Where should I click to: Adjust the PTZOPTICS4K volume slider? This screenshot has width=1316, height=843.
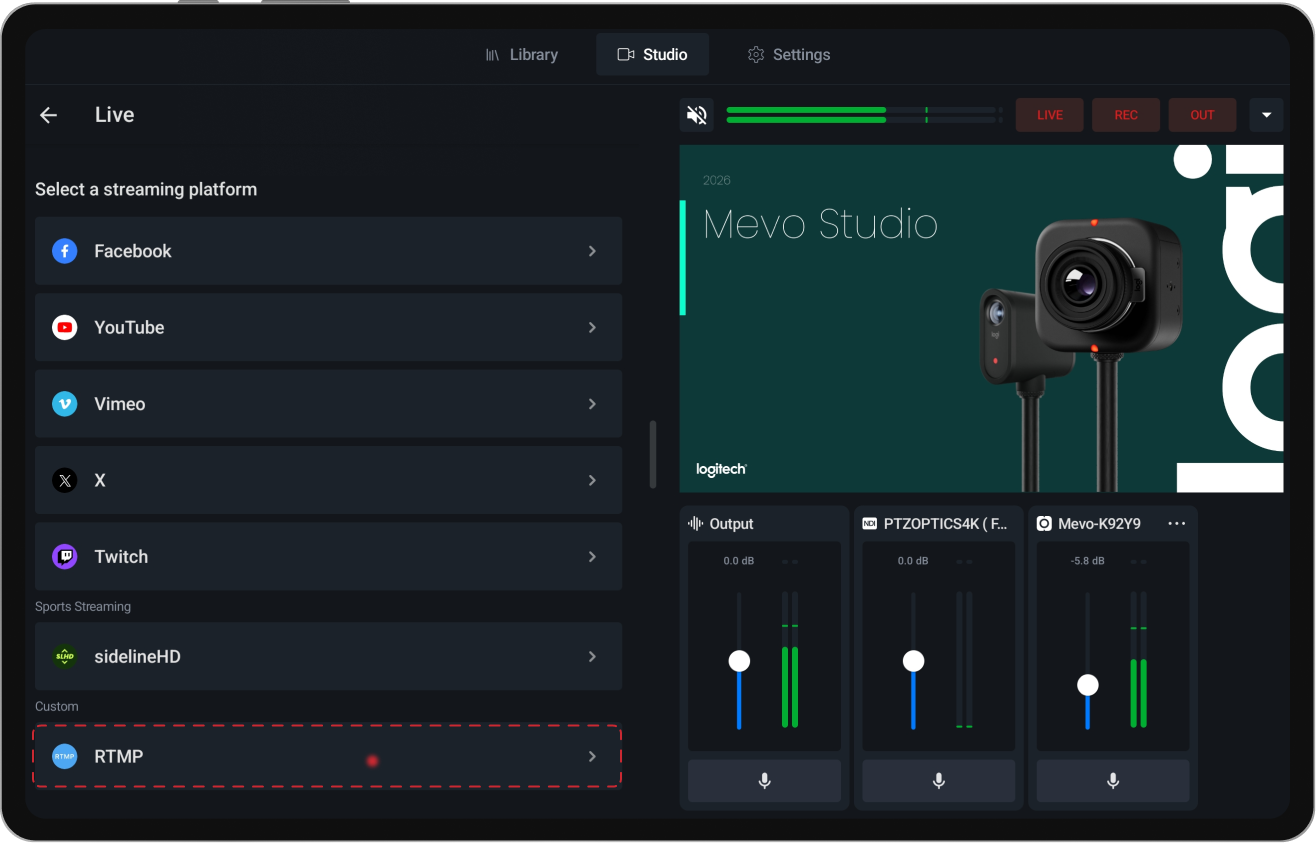913,660
